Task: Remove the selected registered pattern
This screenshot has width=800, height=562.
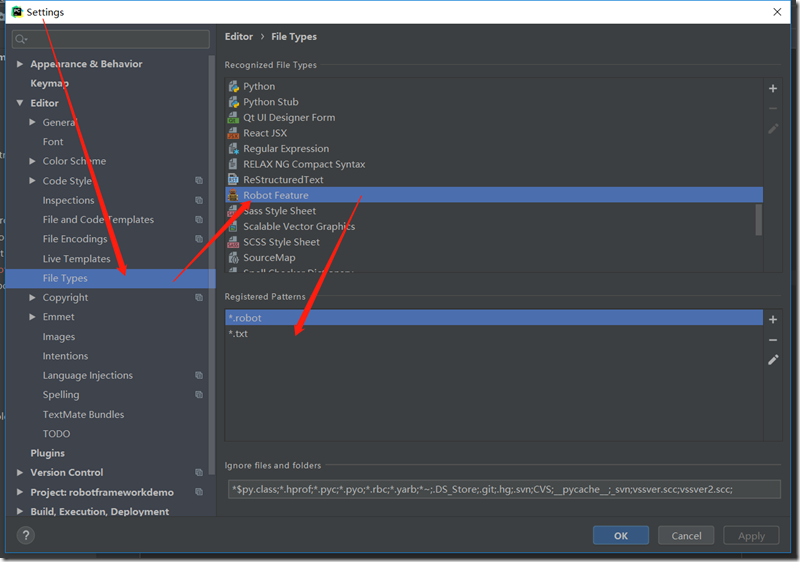Action: (x=773, y=340)
